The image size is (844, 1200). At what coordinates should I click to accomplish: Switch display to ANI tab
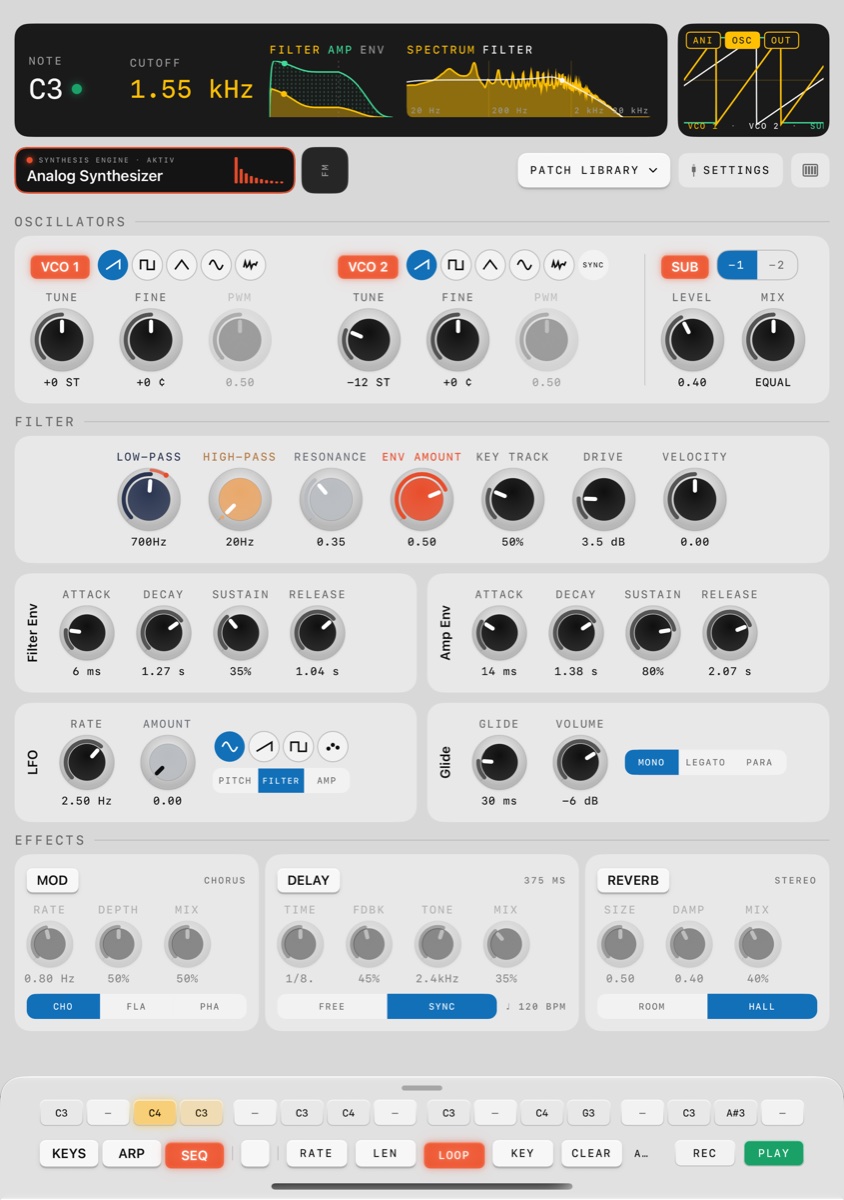[x=703, y=41]
